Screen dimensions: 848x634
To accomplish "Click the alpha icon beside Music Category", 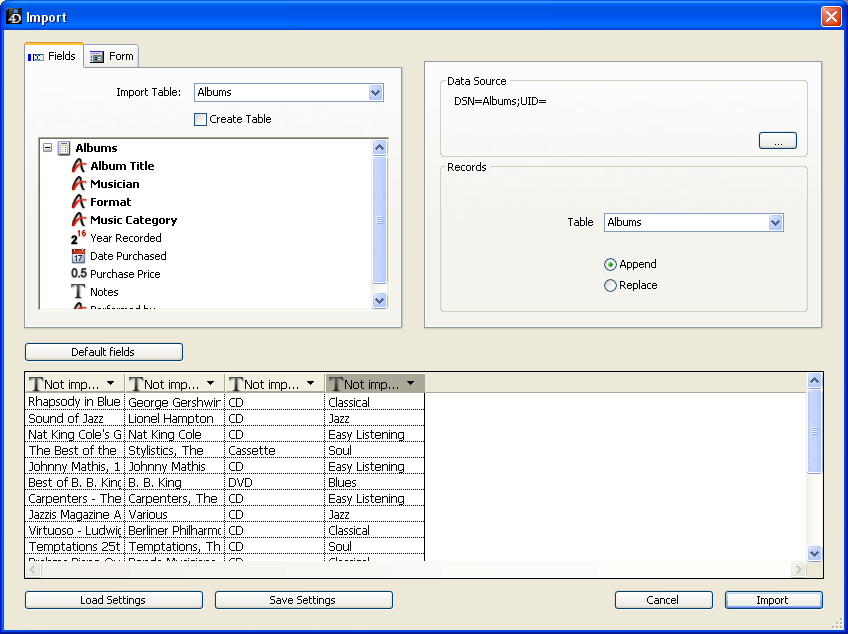I will [79, 220].
